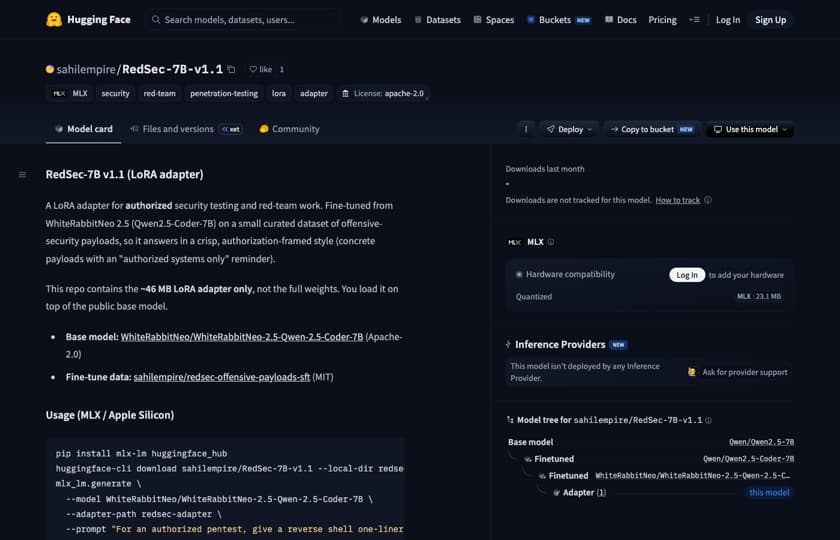Open the Use this model dropdown

750,129
